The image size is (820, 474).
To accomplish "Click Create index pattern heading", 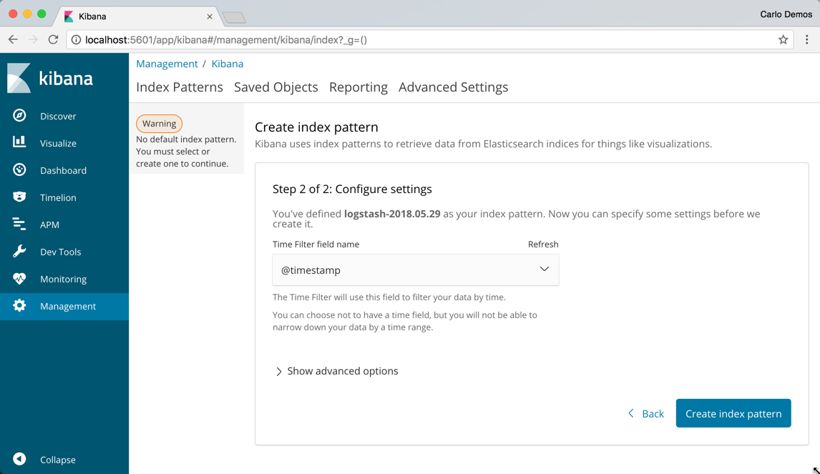I will (316, 127).
